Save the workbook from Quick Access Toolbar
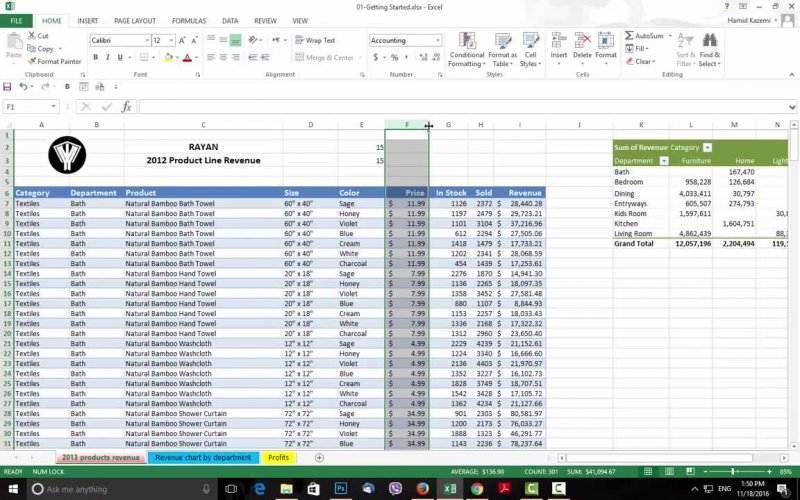This screenshot has height=500, width=800. coord(8,87)
